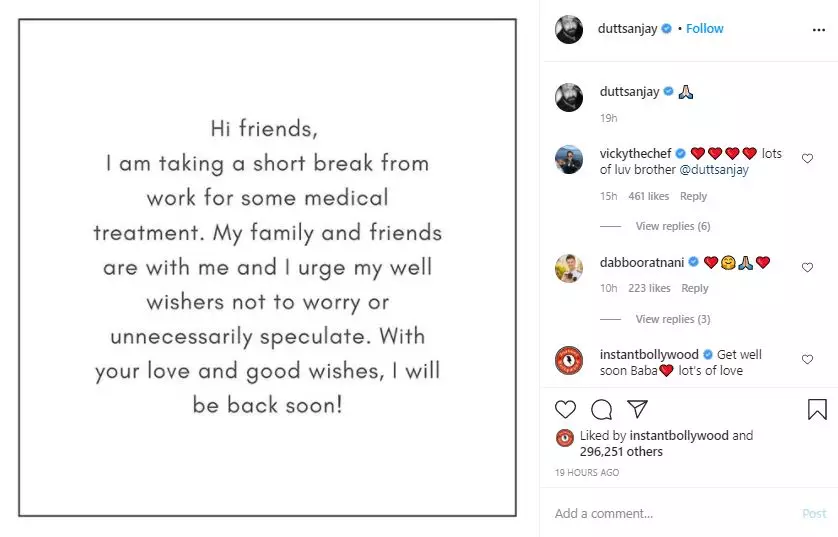Expand the three replies under dabbooratnani's comment
Image resolution: width=838 pixels, height=537 pixels.
672,319
